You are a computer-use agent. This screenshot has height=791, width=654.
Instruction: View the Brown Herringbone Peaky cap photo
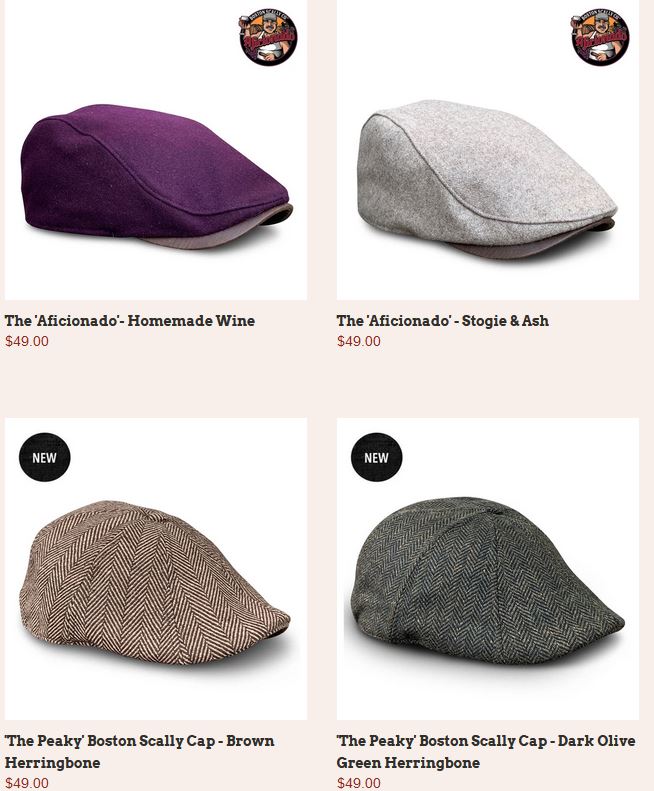coord(156,569)
